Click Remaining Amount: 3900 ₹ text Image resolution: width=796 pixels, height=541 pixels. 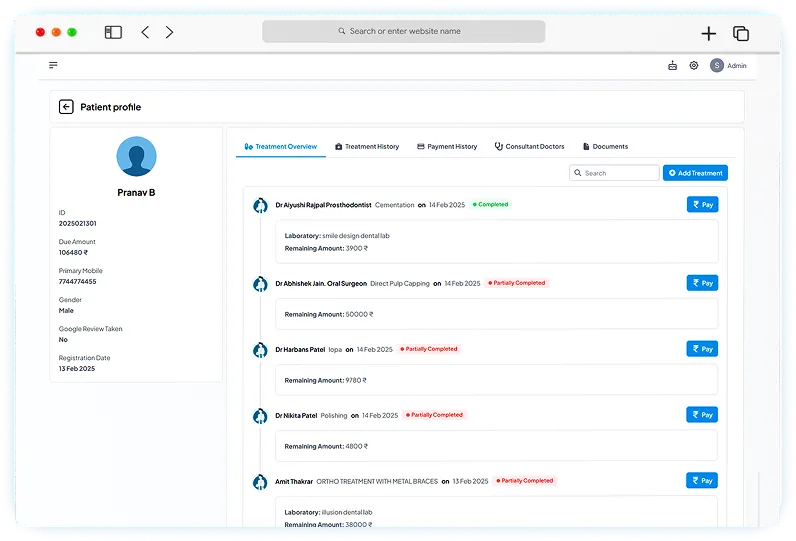pyautogui.click(x=326, y=249)
